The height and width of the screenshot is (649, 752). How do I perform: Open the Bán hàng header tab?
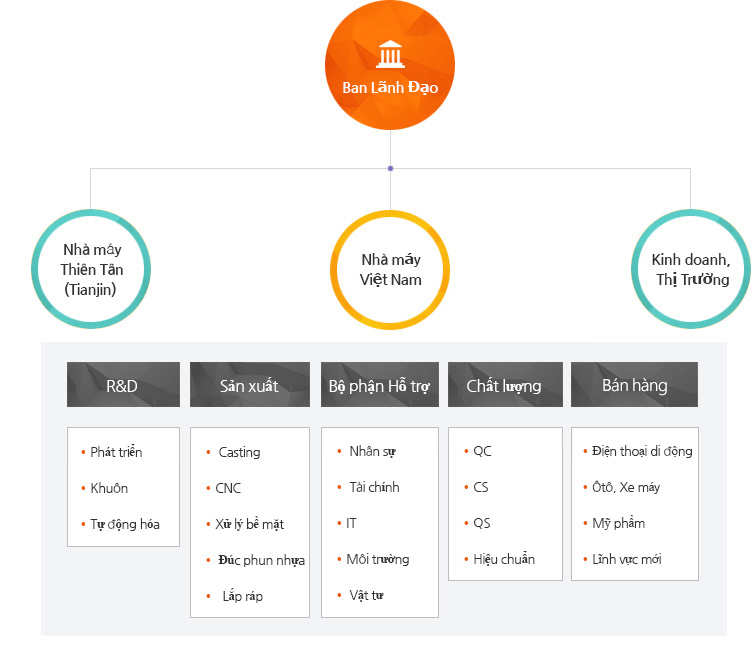[634, 385]
